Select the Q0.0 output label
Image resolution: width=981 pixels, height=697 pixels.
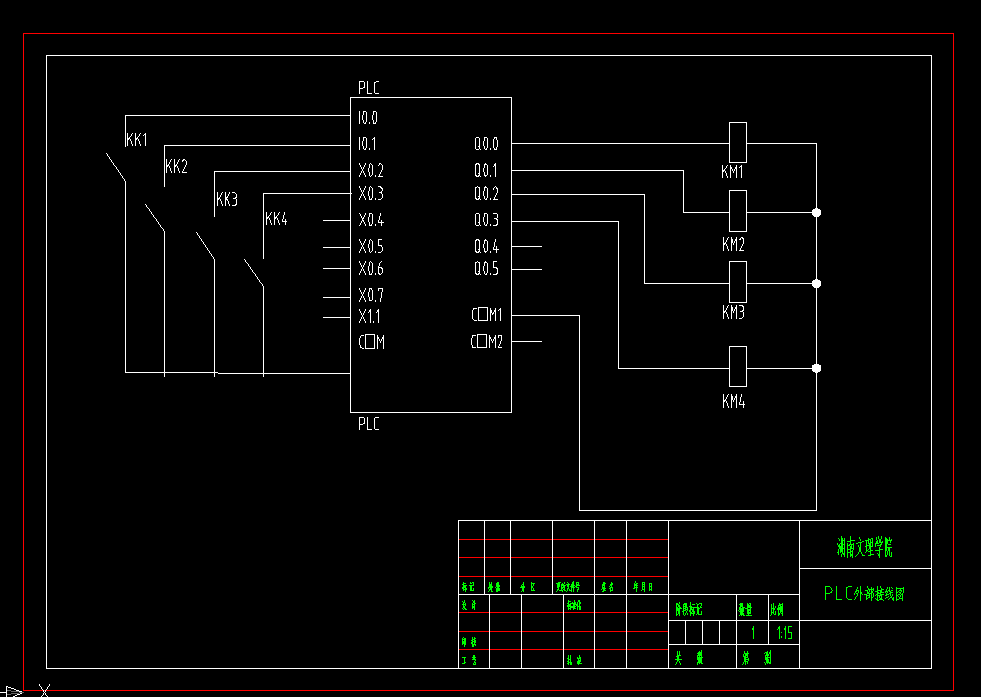pyautogui.click(x=486, y=144)
